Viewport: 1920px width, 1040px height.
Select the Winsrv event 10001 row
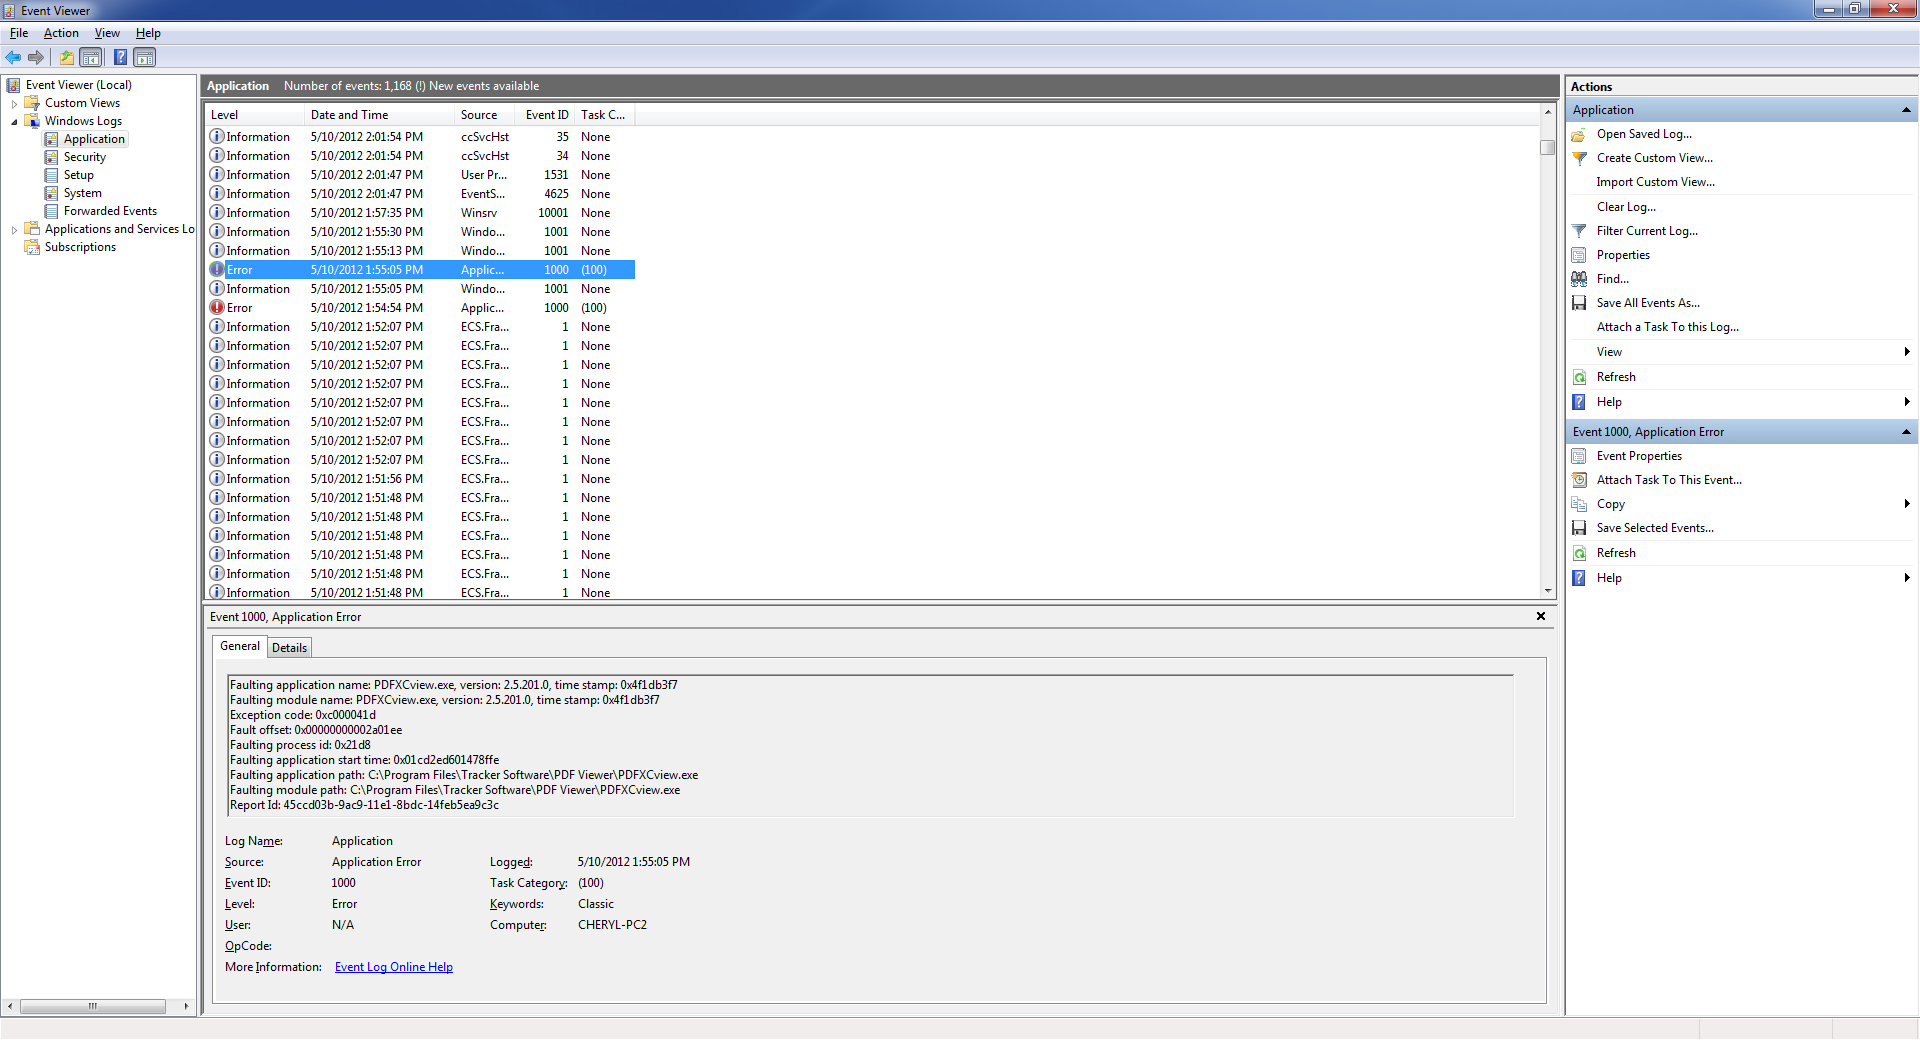pos(420,213)
